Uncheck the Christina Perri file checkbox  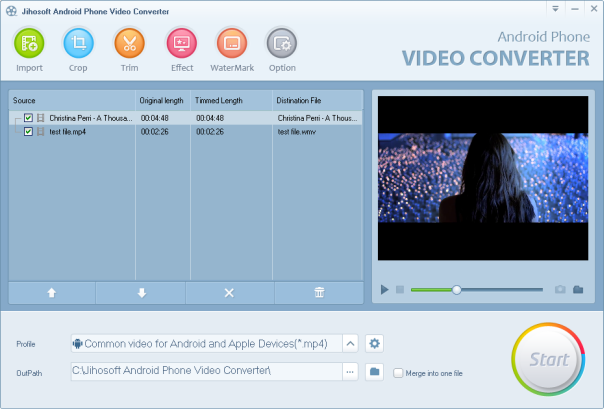pos(28,118)
